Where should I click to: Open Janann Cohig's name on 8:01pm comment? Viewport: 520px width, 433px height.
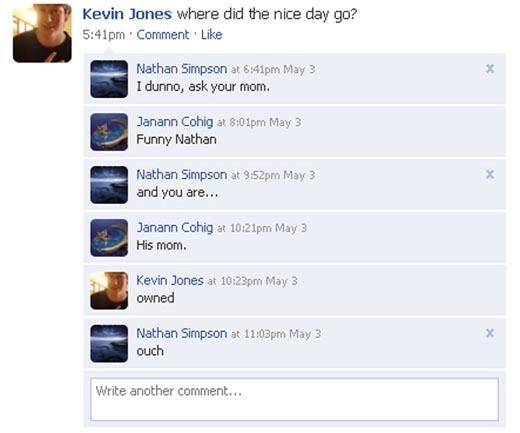[175, 122]
